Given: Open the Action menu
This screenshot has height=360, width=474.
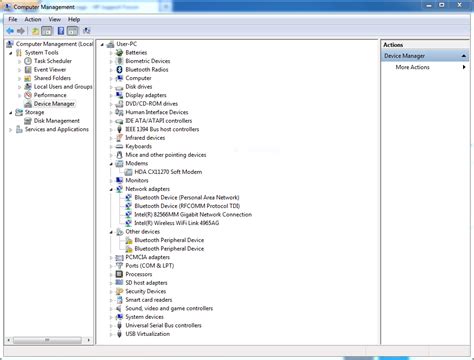Looking at the screenshot, I should point(33,19).
